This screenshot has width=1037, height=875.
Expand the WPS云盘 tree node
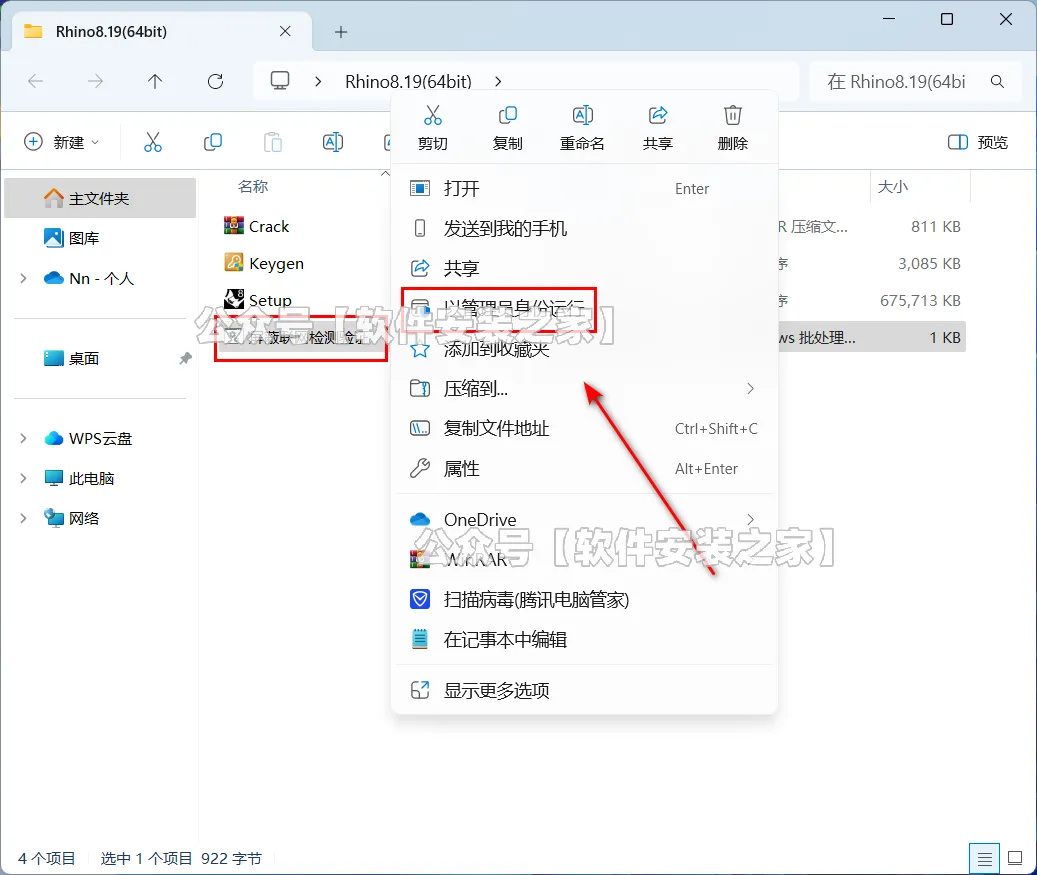23,438
